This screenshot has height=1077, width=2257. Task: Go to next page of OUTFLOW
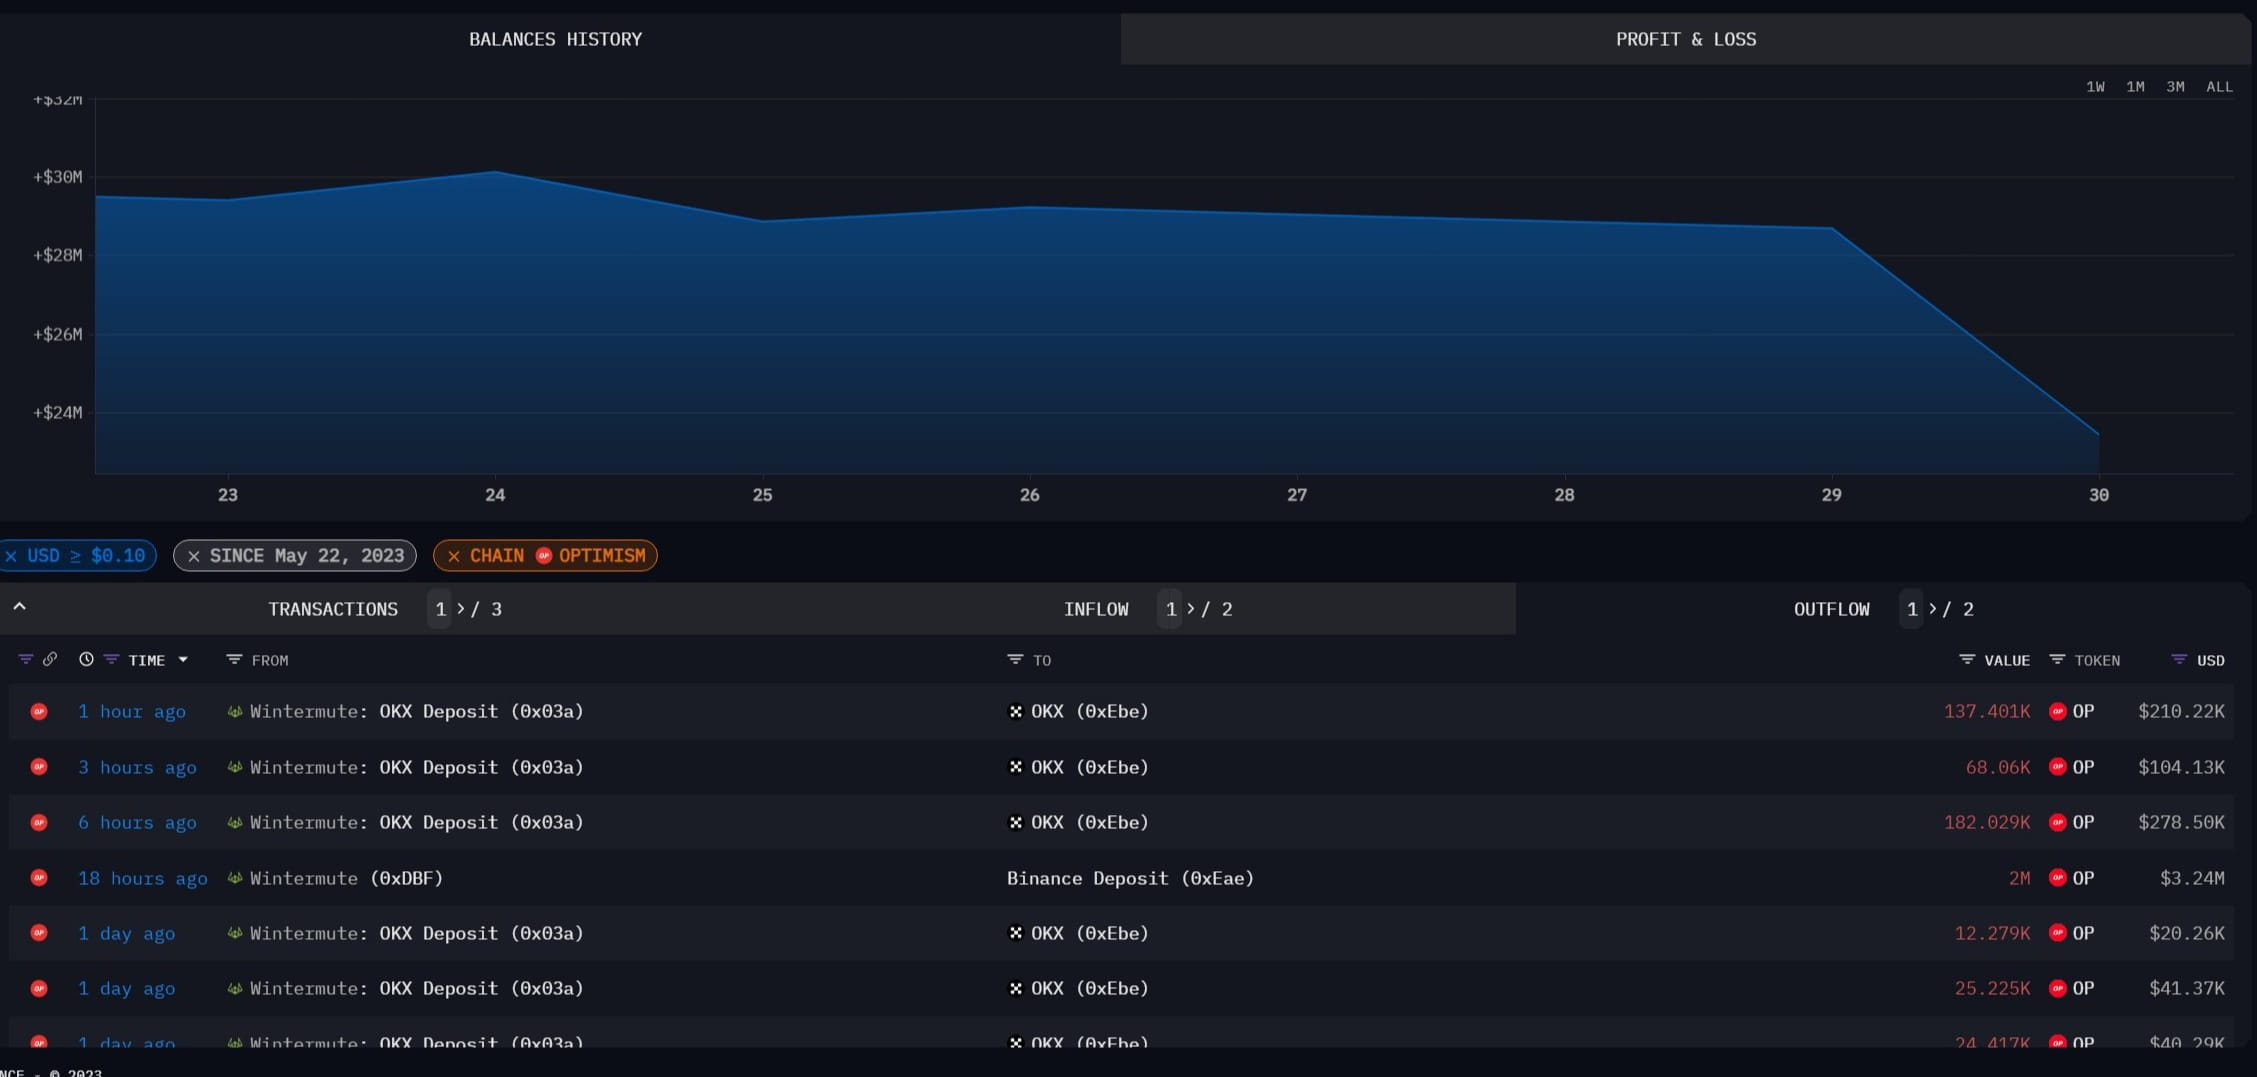point(1932,609)
